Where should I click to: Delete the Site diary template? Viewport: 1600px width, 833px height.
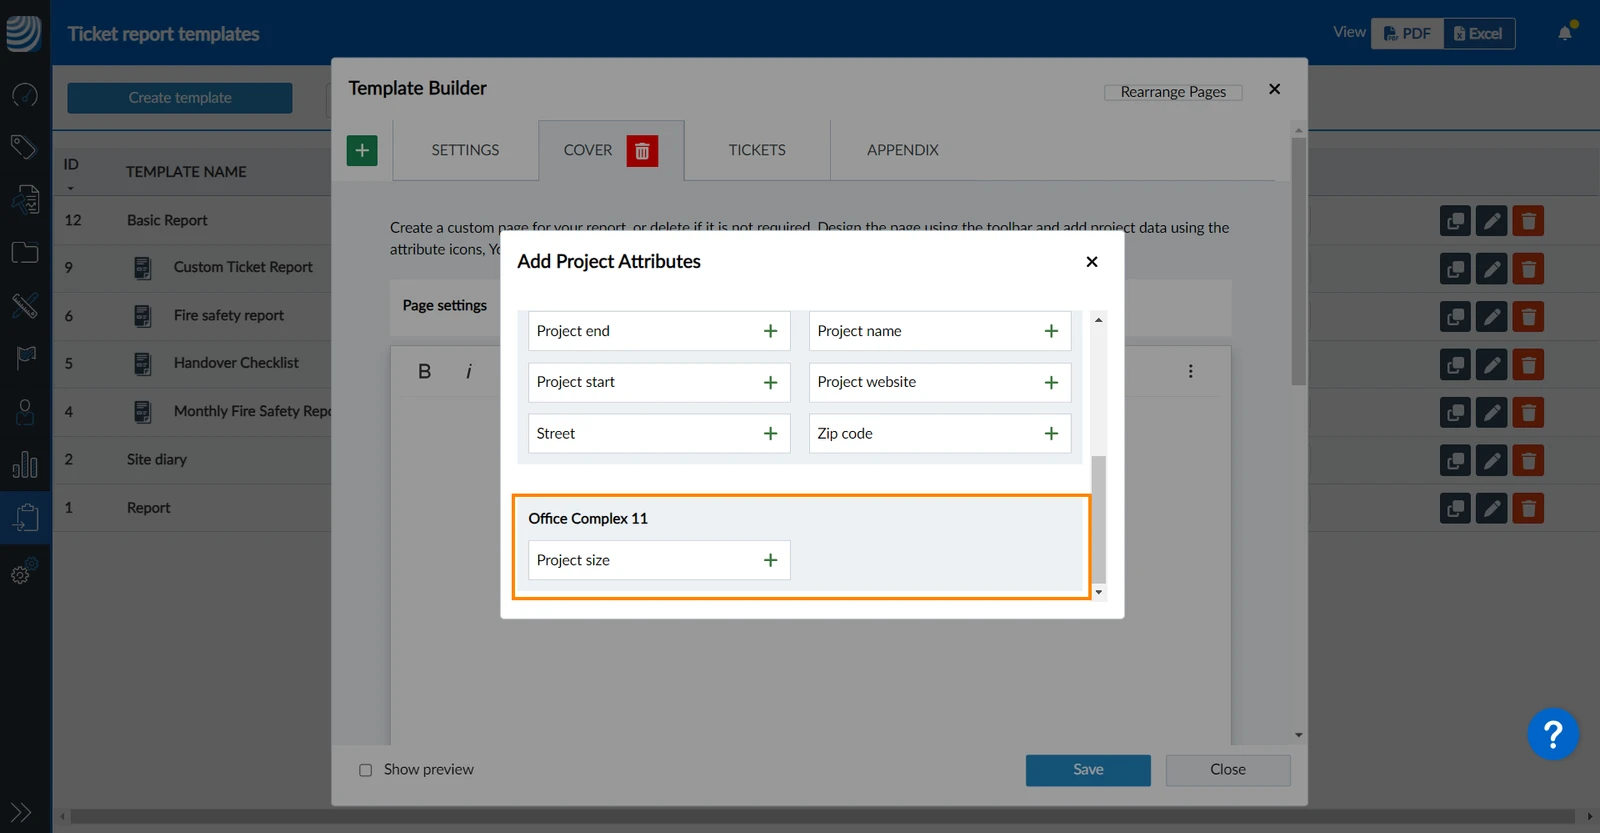click(x=1528, y=460)
